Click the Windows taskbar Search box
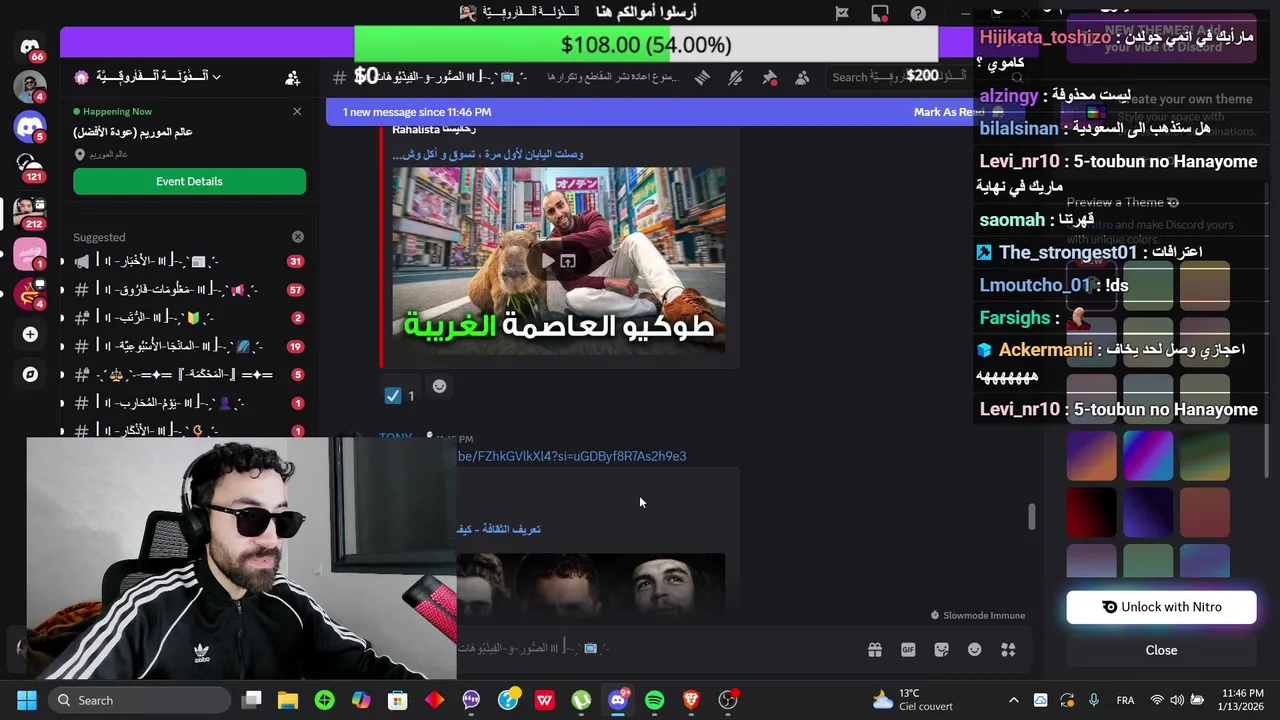Image resolution: width=1280 pixels, height=720 pixels. pos(138,700)
